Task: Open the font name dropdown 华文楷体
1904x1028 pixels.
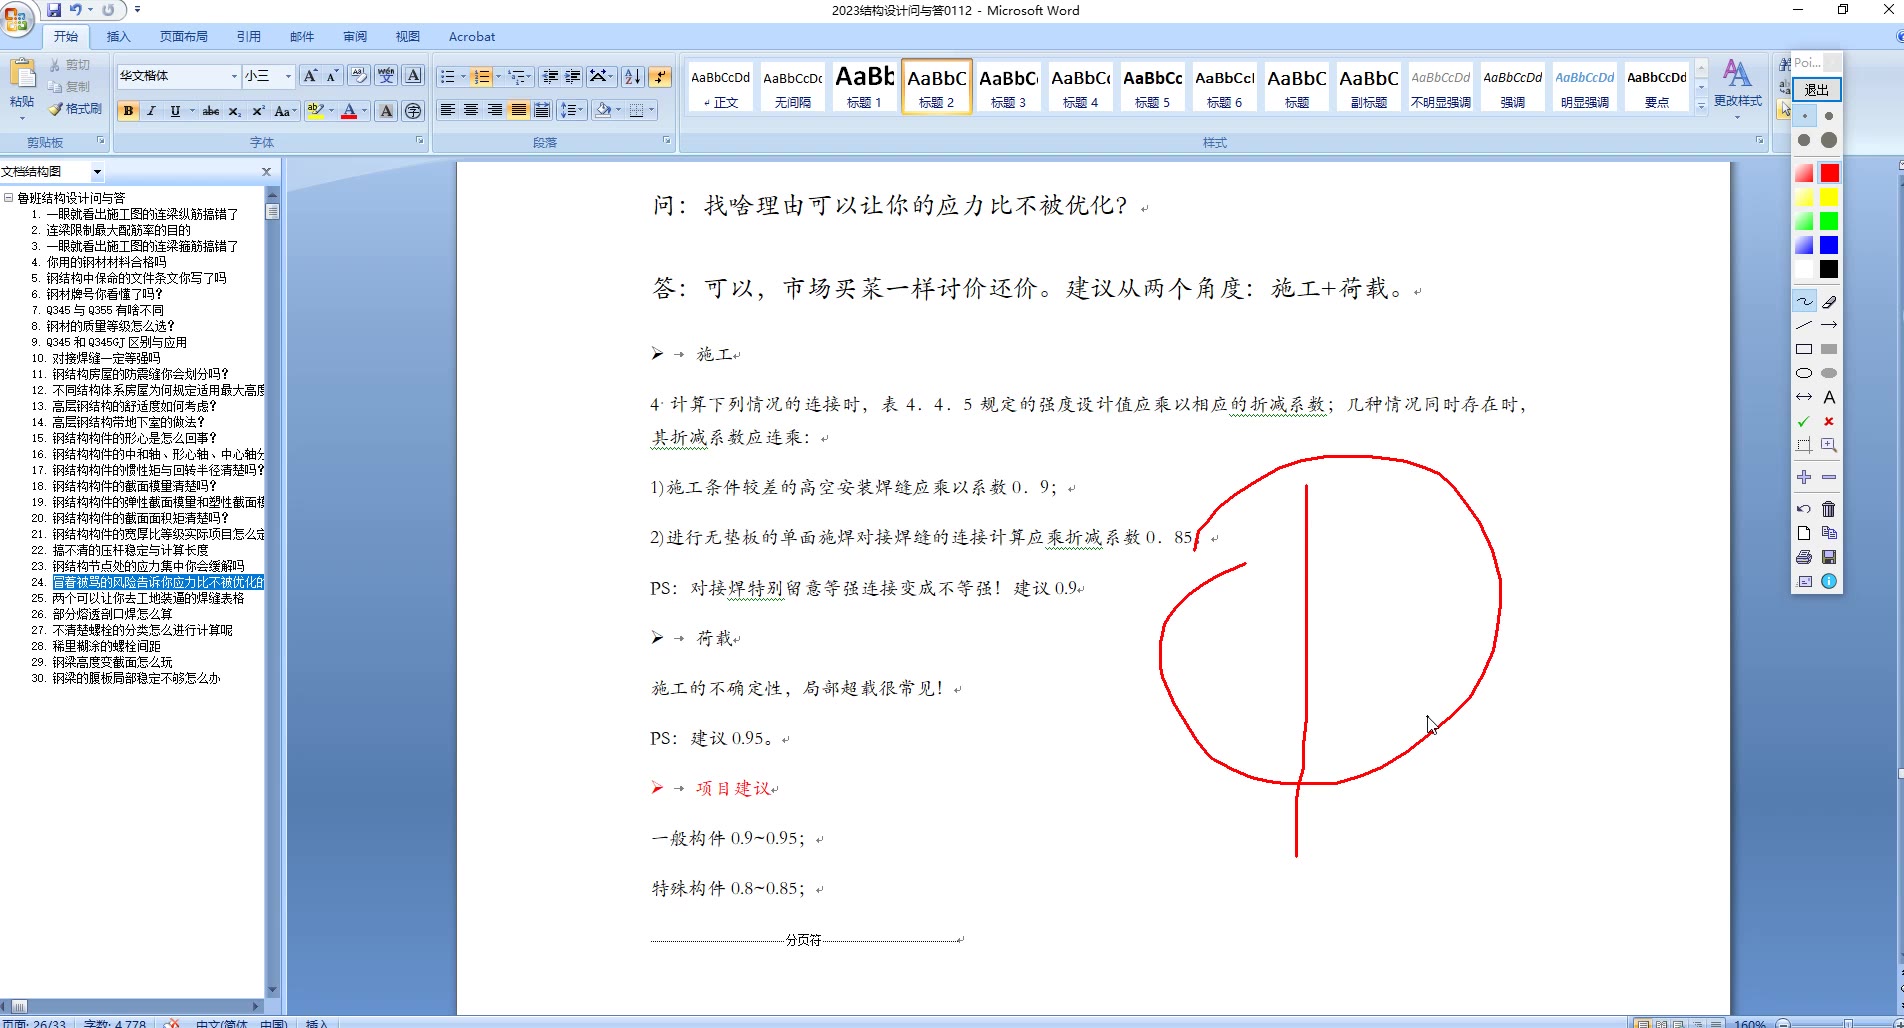Action: pos(235,76)
